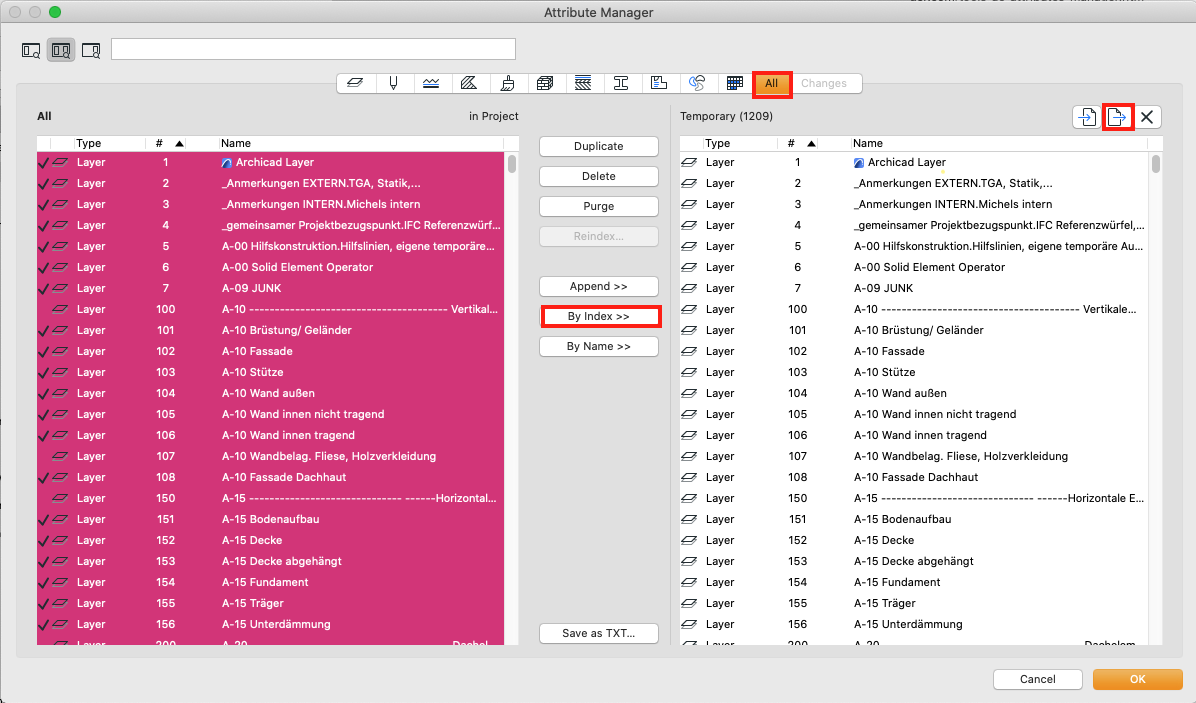Select the All attributes tab
1196x703 pixels.
pos(771,84)
